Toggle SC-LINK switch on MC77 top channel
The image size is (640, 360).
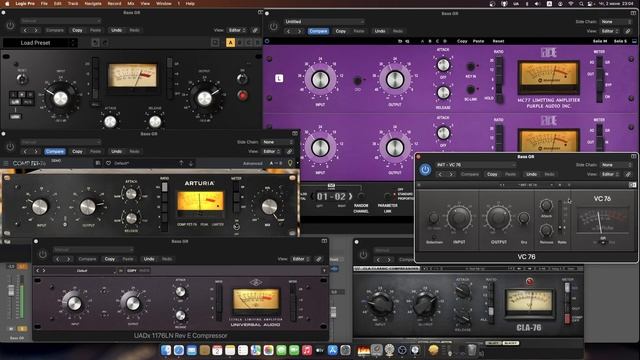471,89
